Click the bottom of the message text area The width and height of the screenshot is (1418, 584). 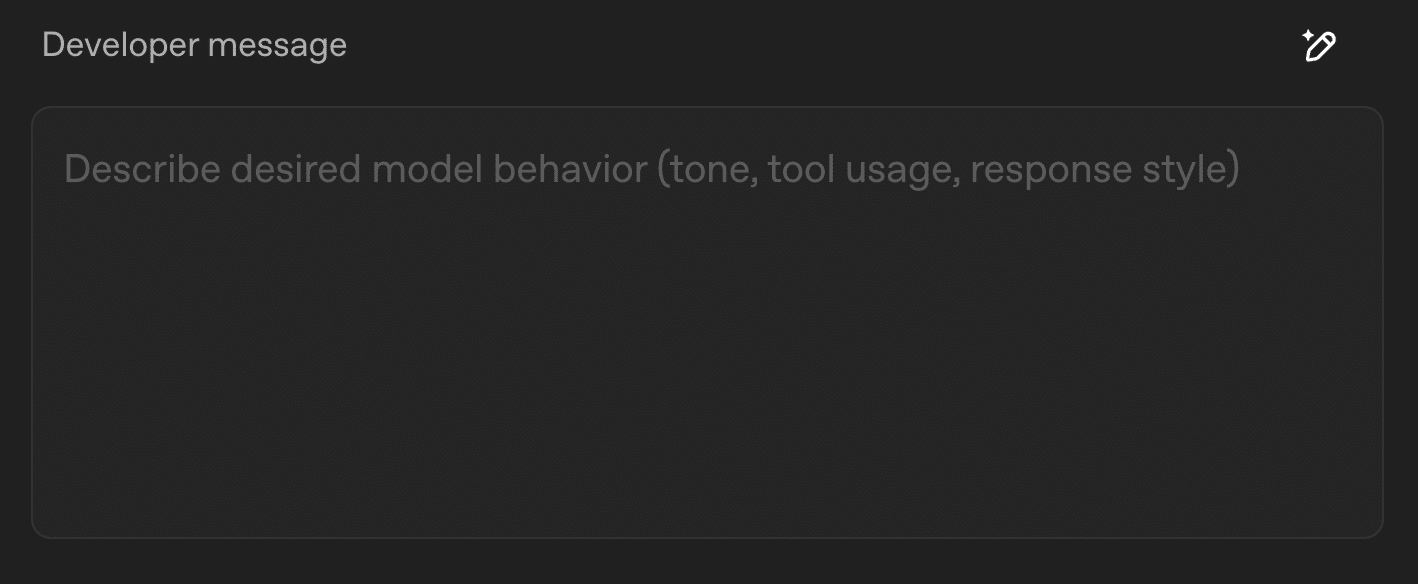pos(707,505)
